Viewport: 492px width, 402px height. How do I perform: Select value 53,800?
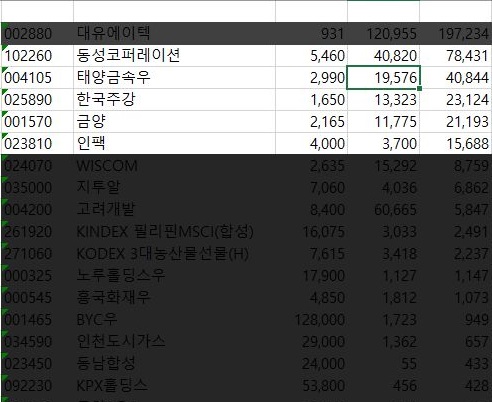311,386
